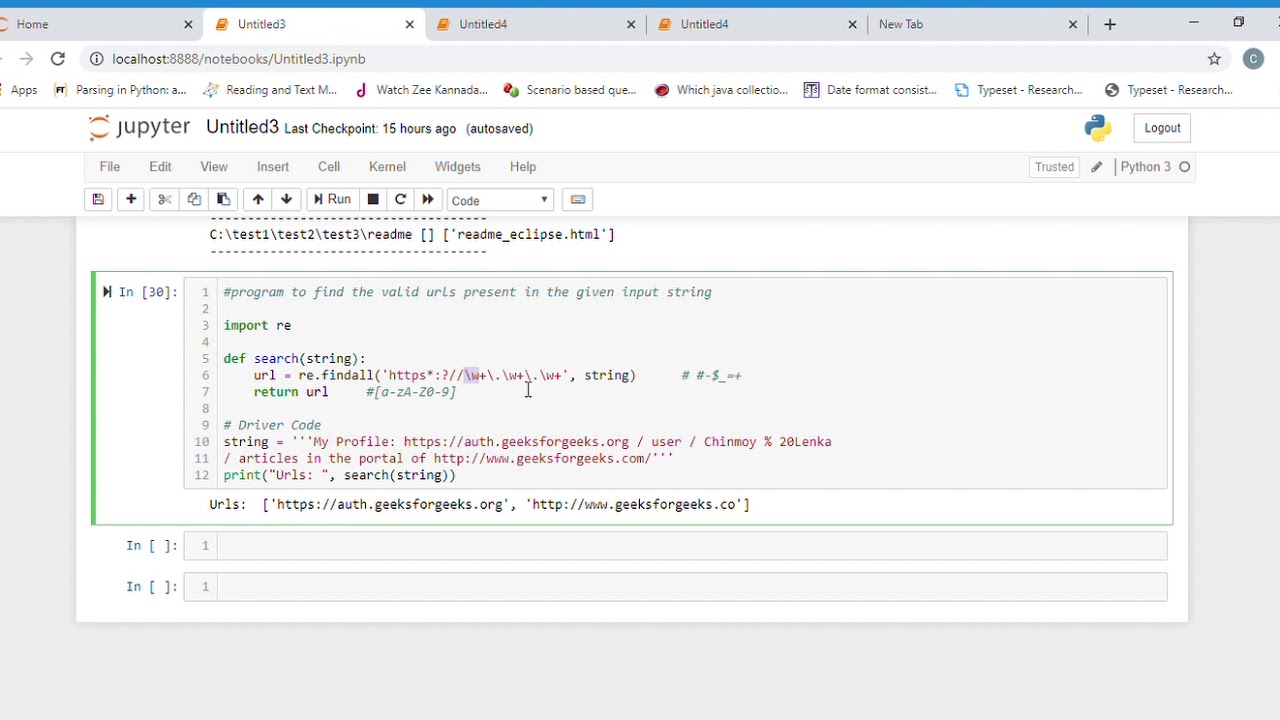The width and height of the screenshot is (1280, 720).
Task: Open 'Scenario based que...' bookmark
Action: pyautogui.click(x=570, y=90)
